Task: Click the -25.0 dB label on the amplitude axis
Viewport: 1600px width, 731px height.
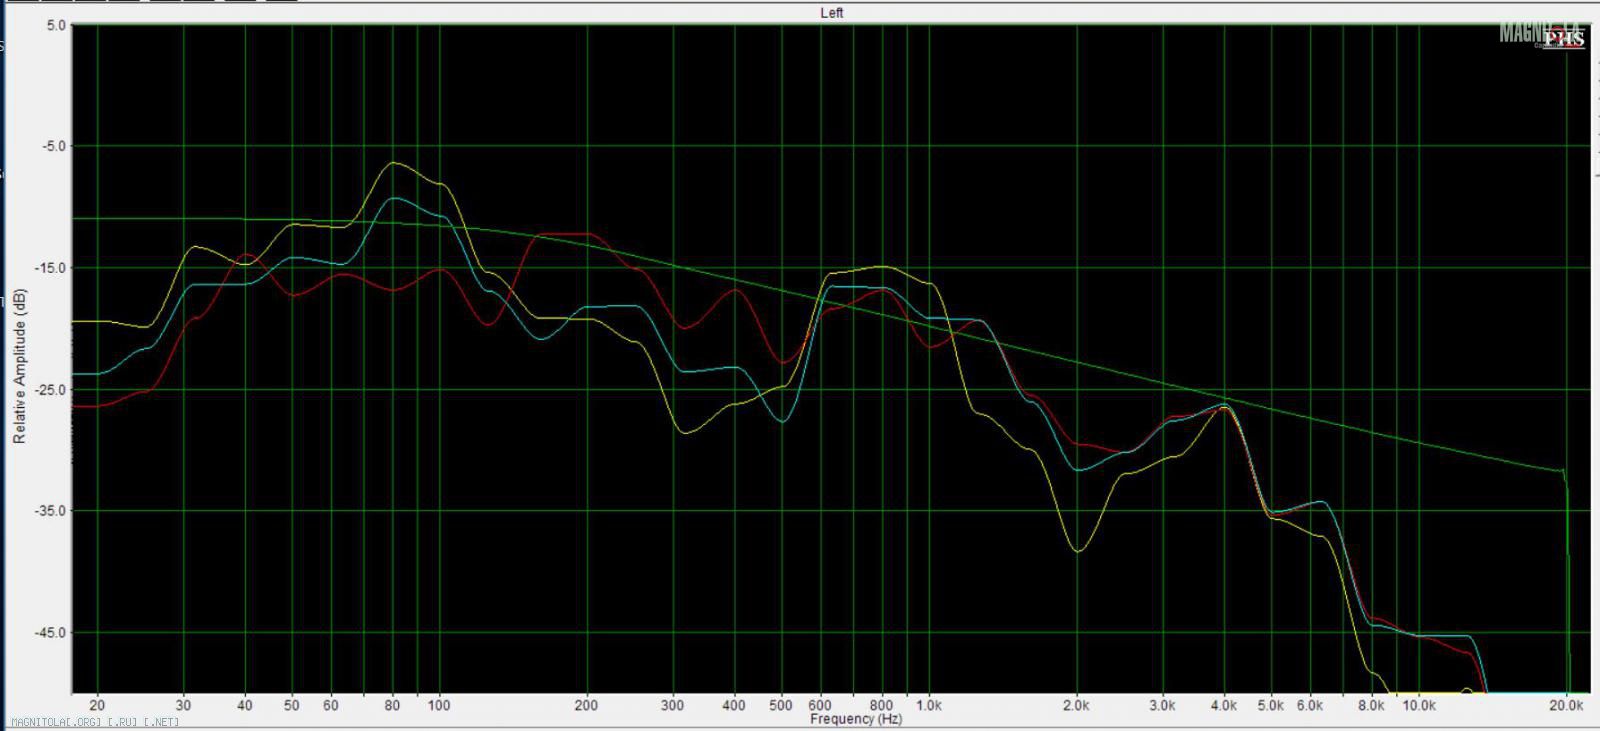Action: [x=53, y=390]
